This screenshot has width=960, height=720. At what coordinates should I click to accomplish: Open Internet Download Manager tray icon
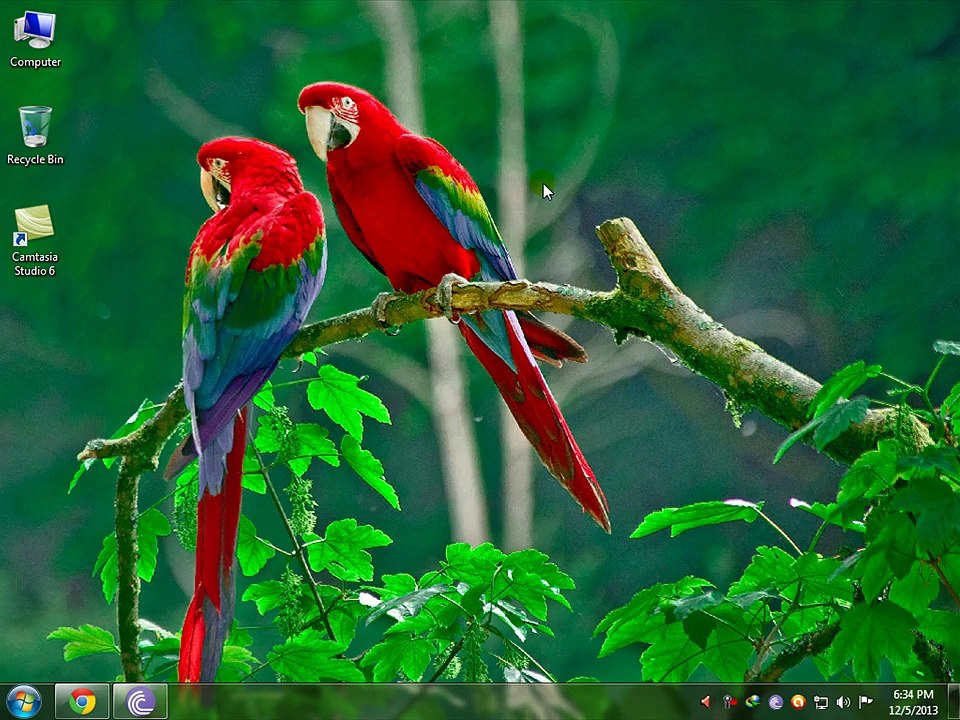pos(752,702)
